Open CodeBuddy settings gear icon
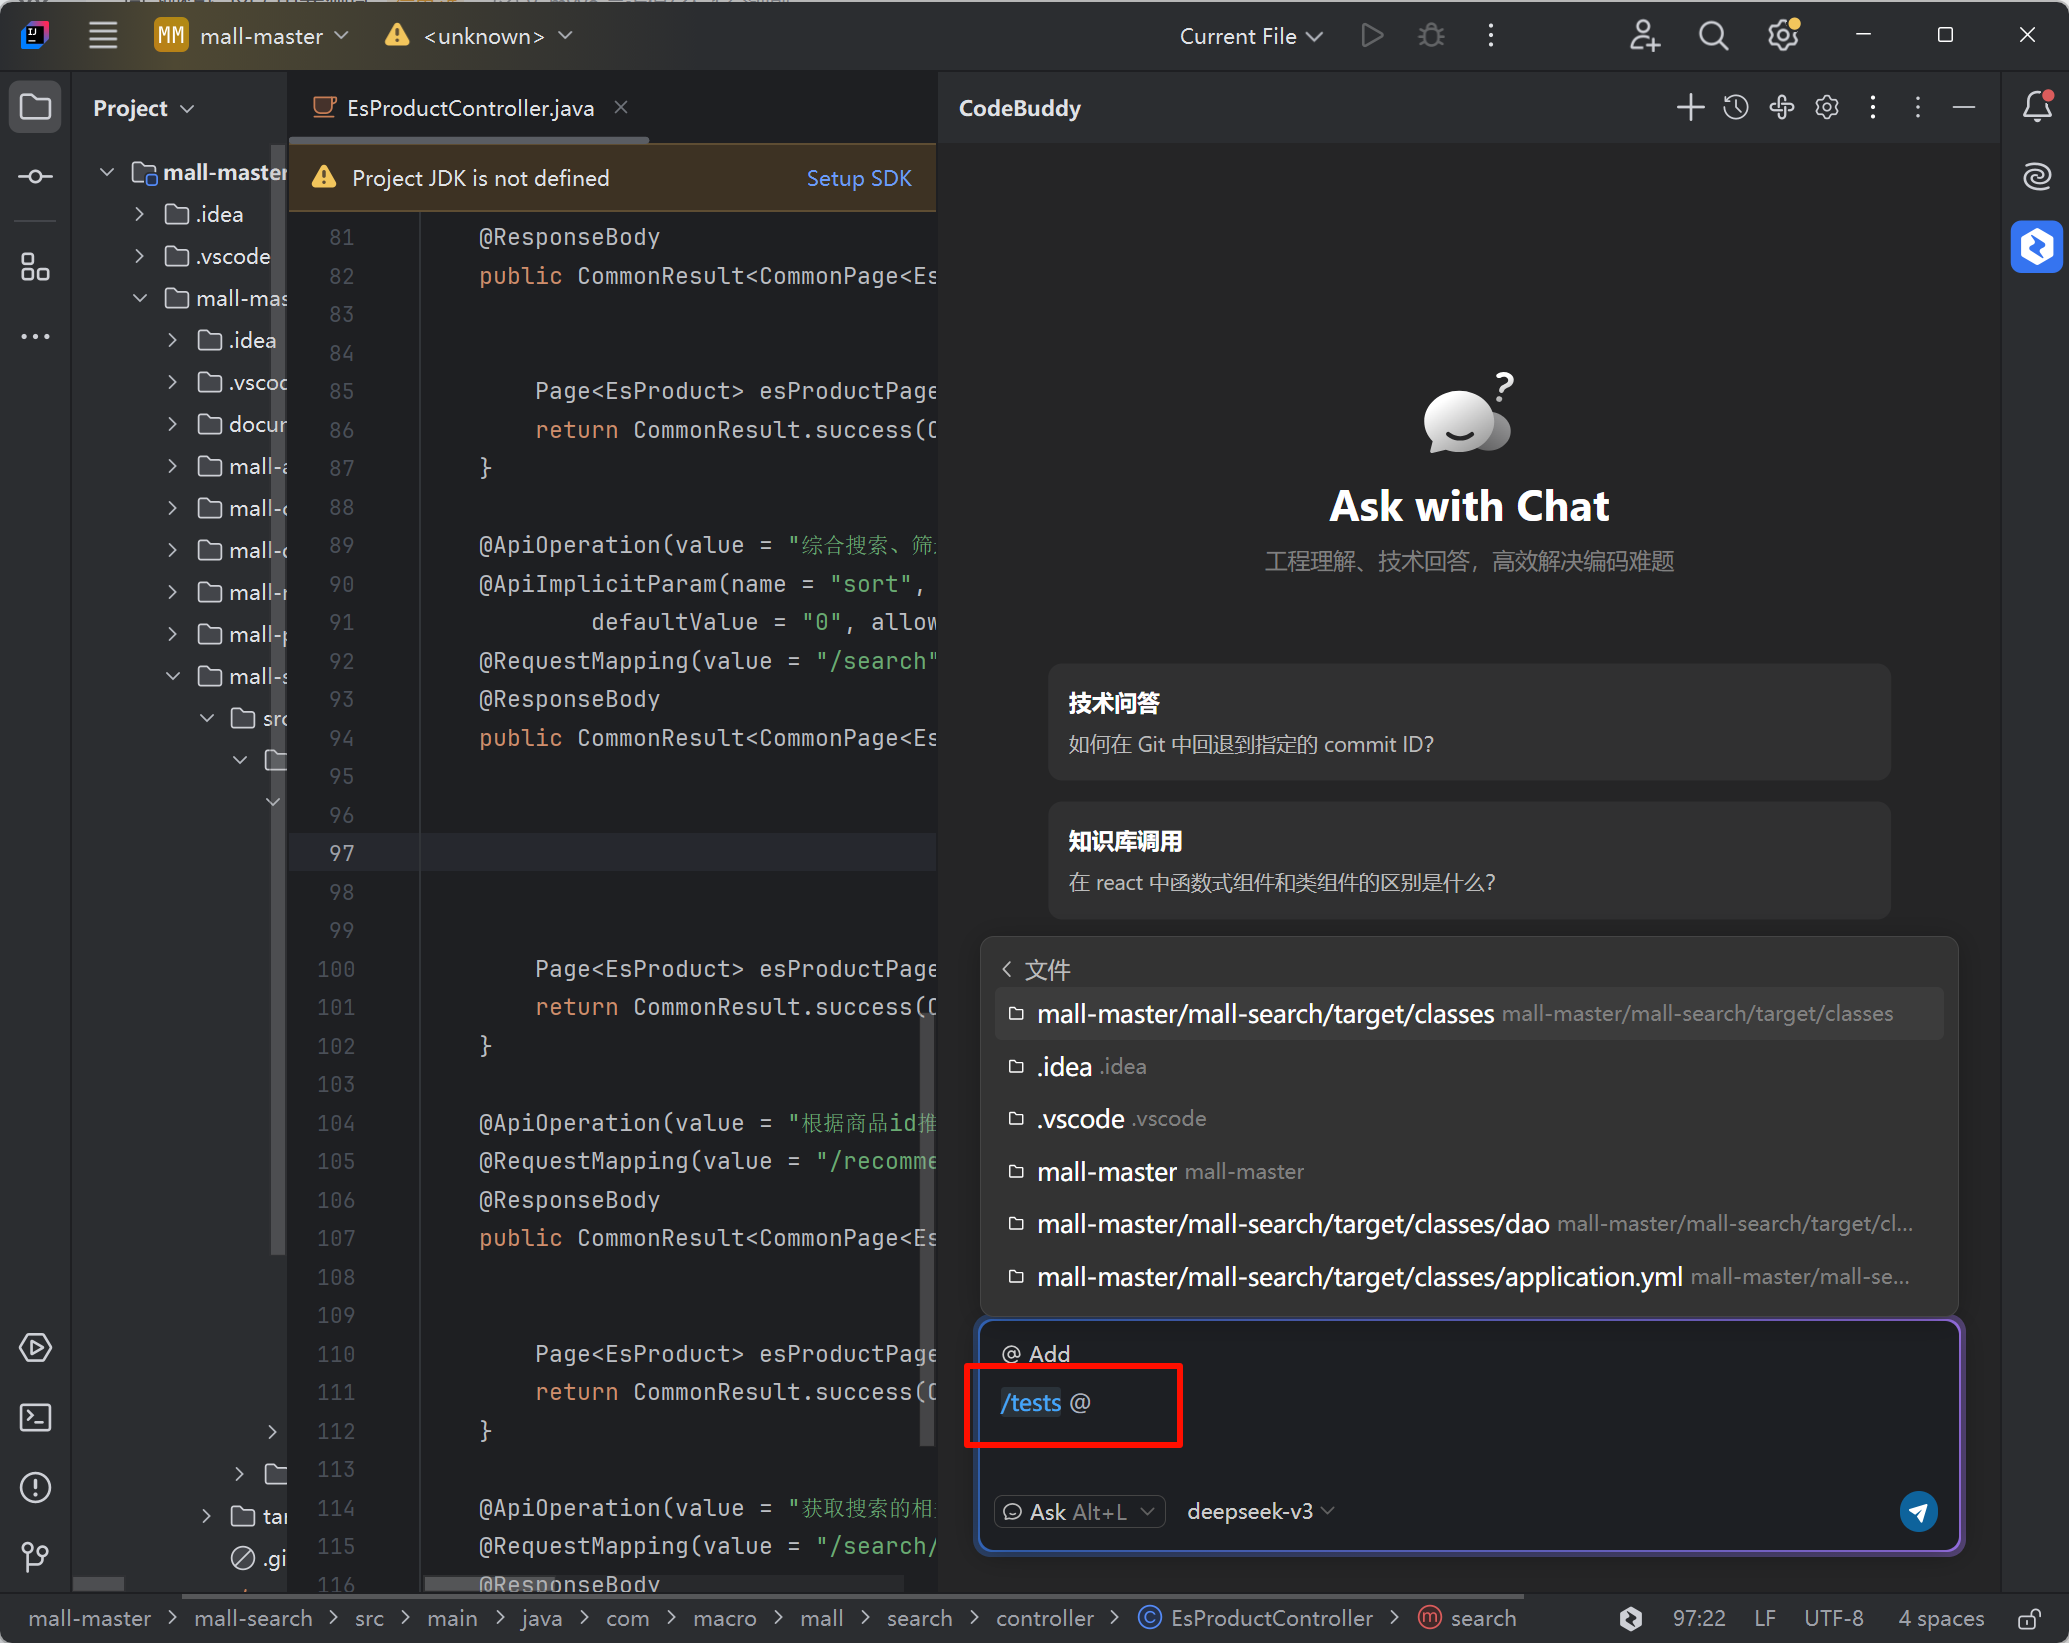Screen dimensions: 2069x1643 click(x=1826, y=108)
